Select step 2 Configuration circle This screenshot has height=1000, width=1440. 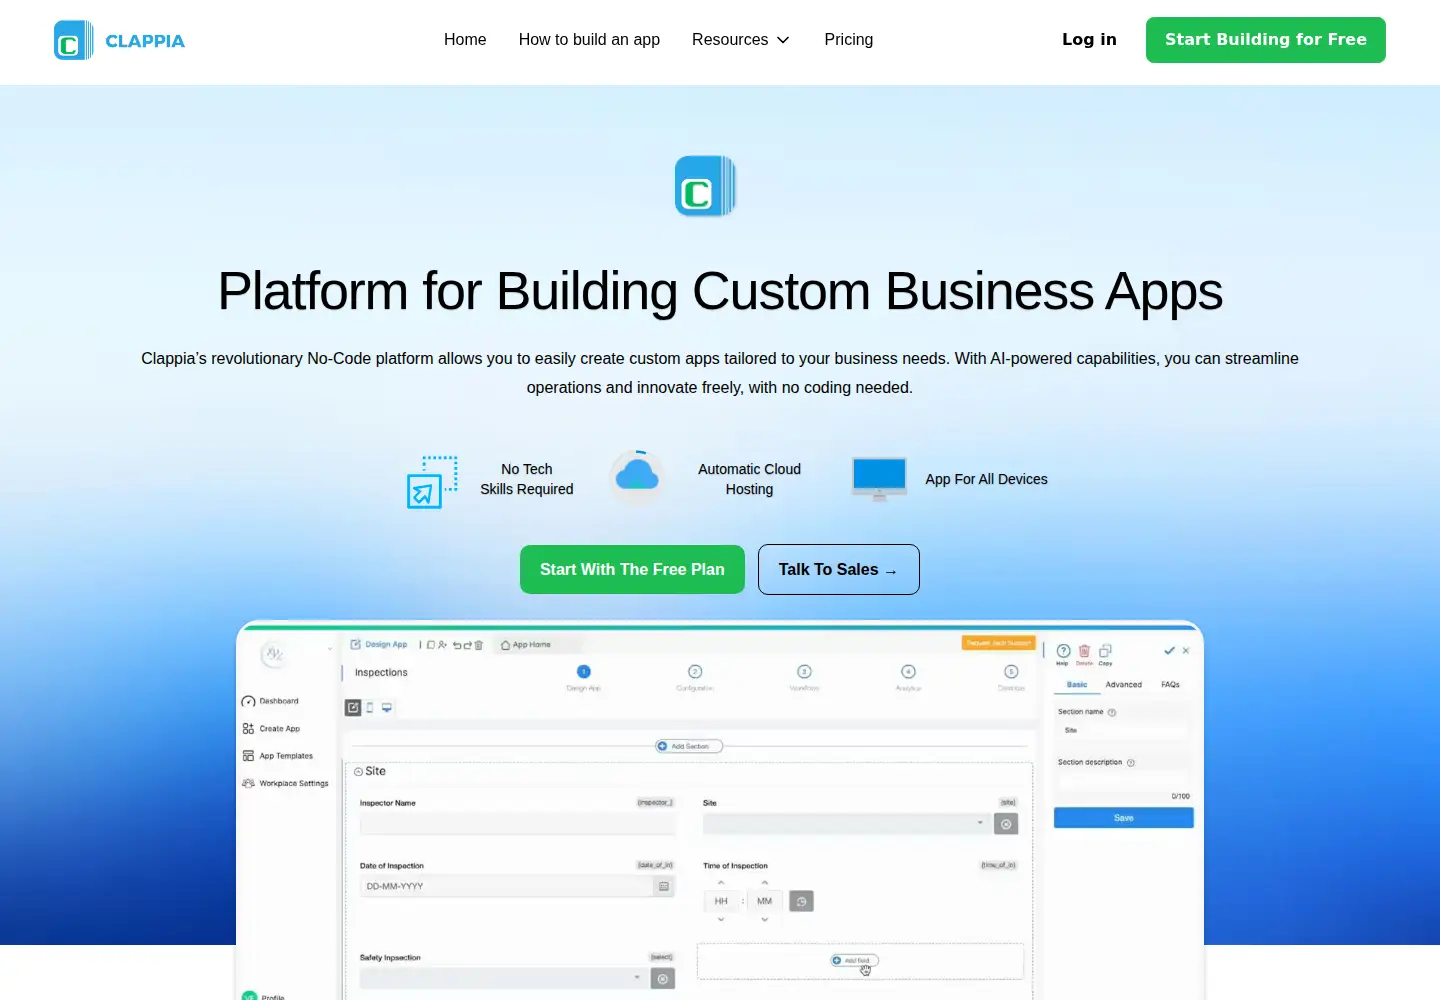click(695, 671)
